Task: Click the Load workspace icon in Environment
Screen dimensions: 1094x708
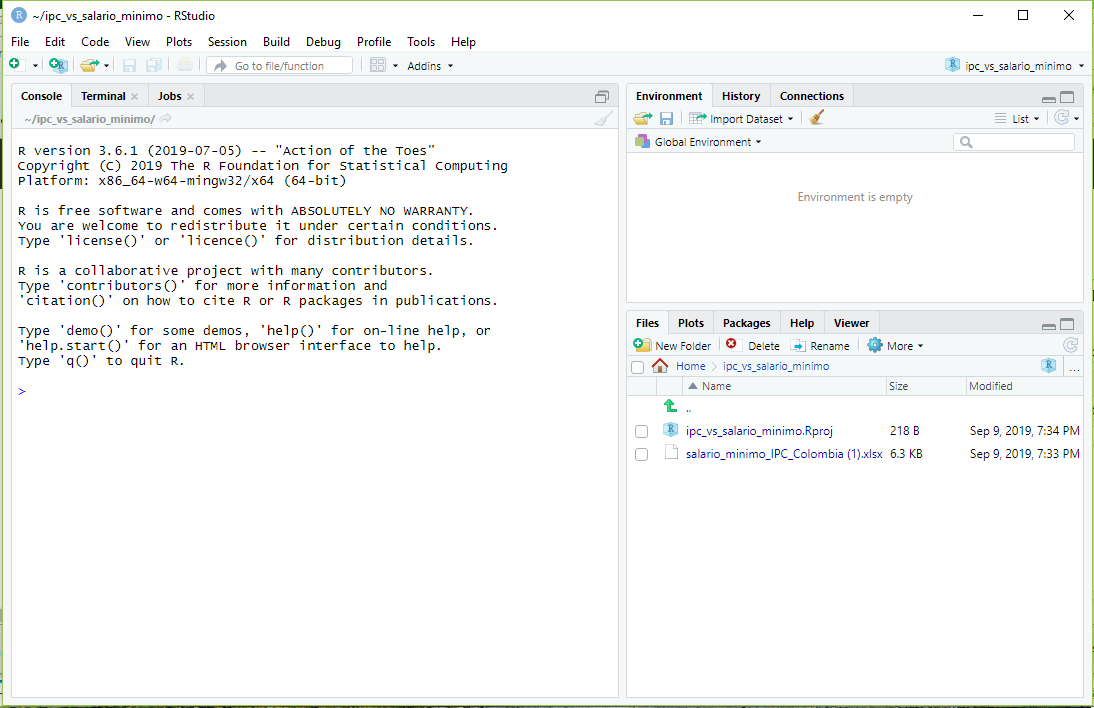Action: click(643, 119)
